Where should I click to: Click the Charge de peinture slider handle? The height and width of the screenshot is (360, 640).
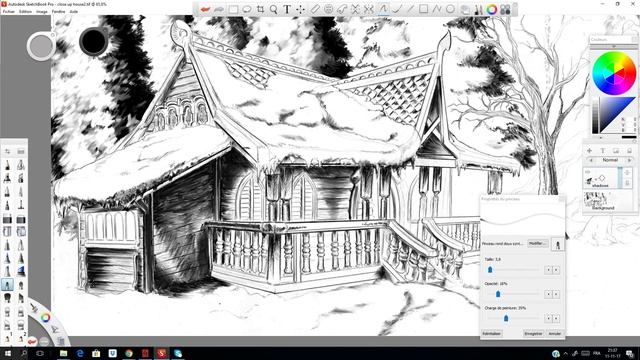(506, 318)
